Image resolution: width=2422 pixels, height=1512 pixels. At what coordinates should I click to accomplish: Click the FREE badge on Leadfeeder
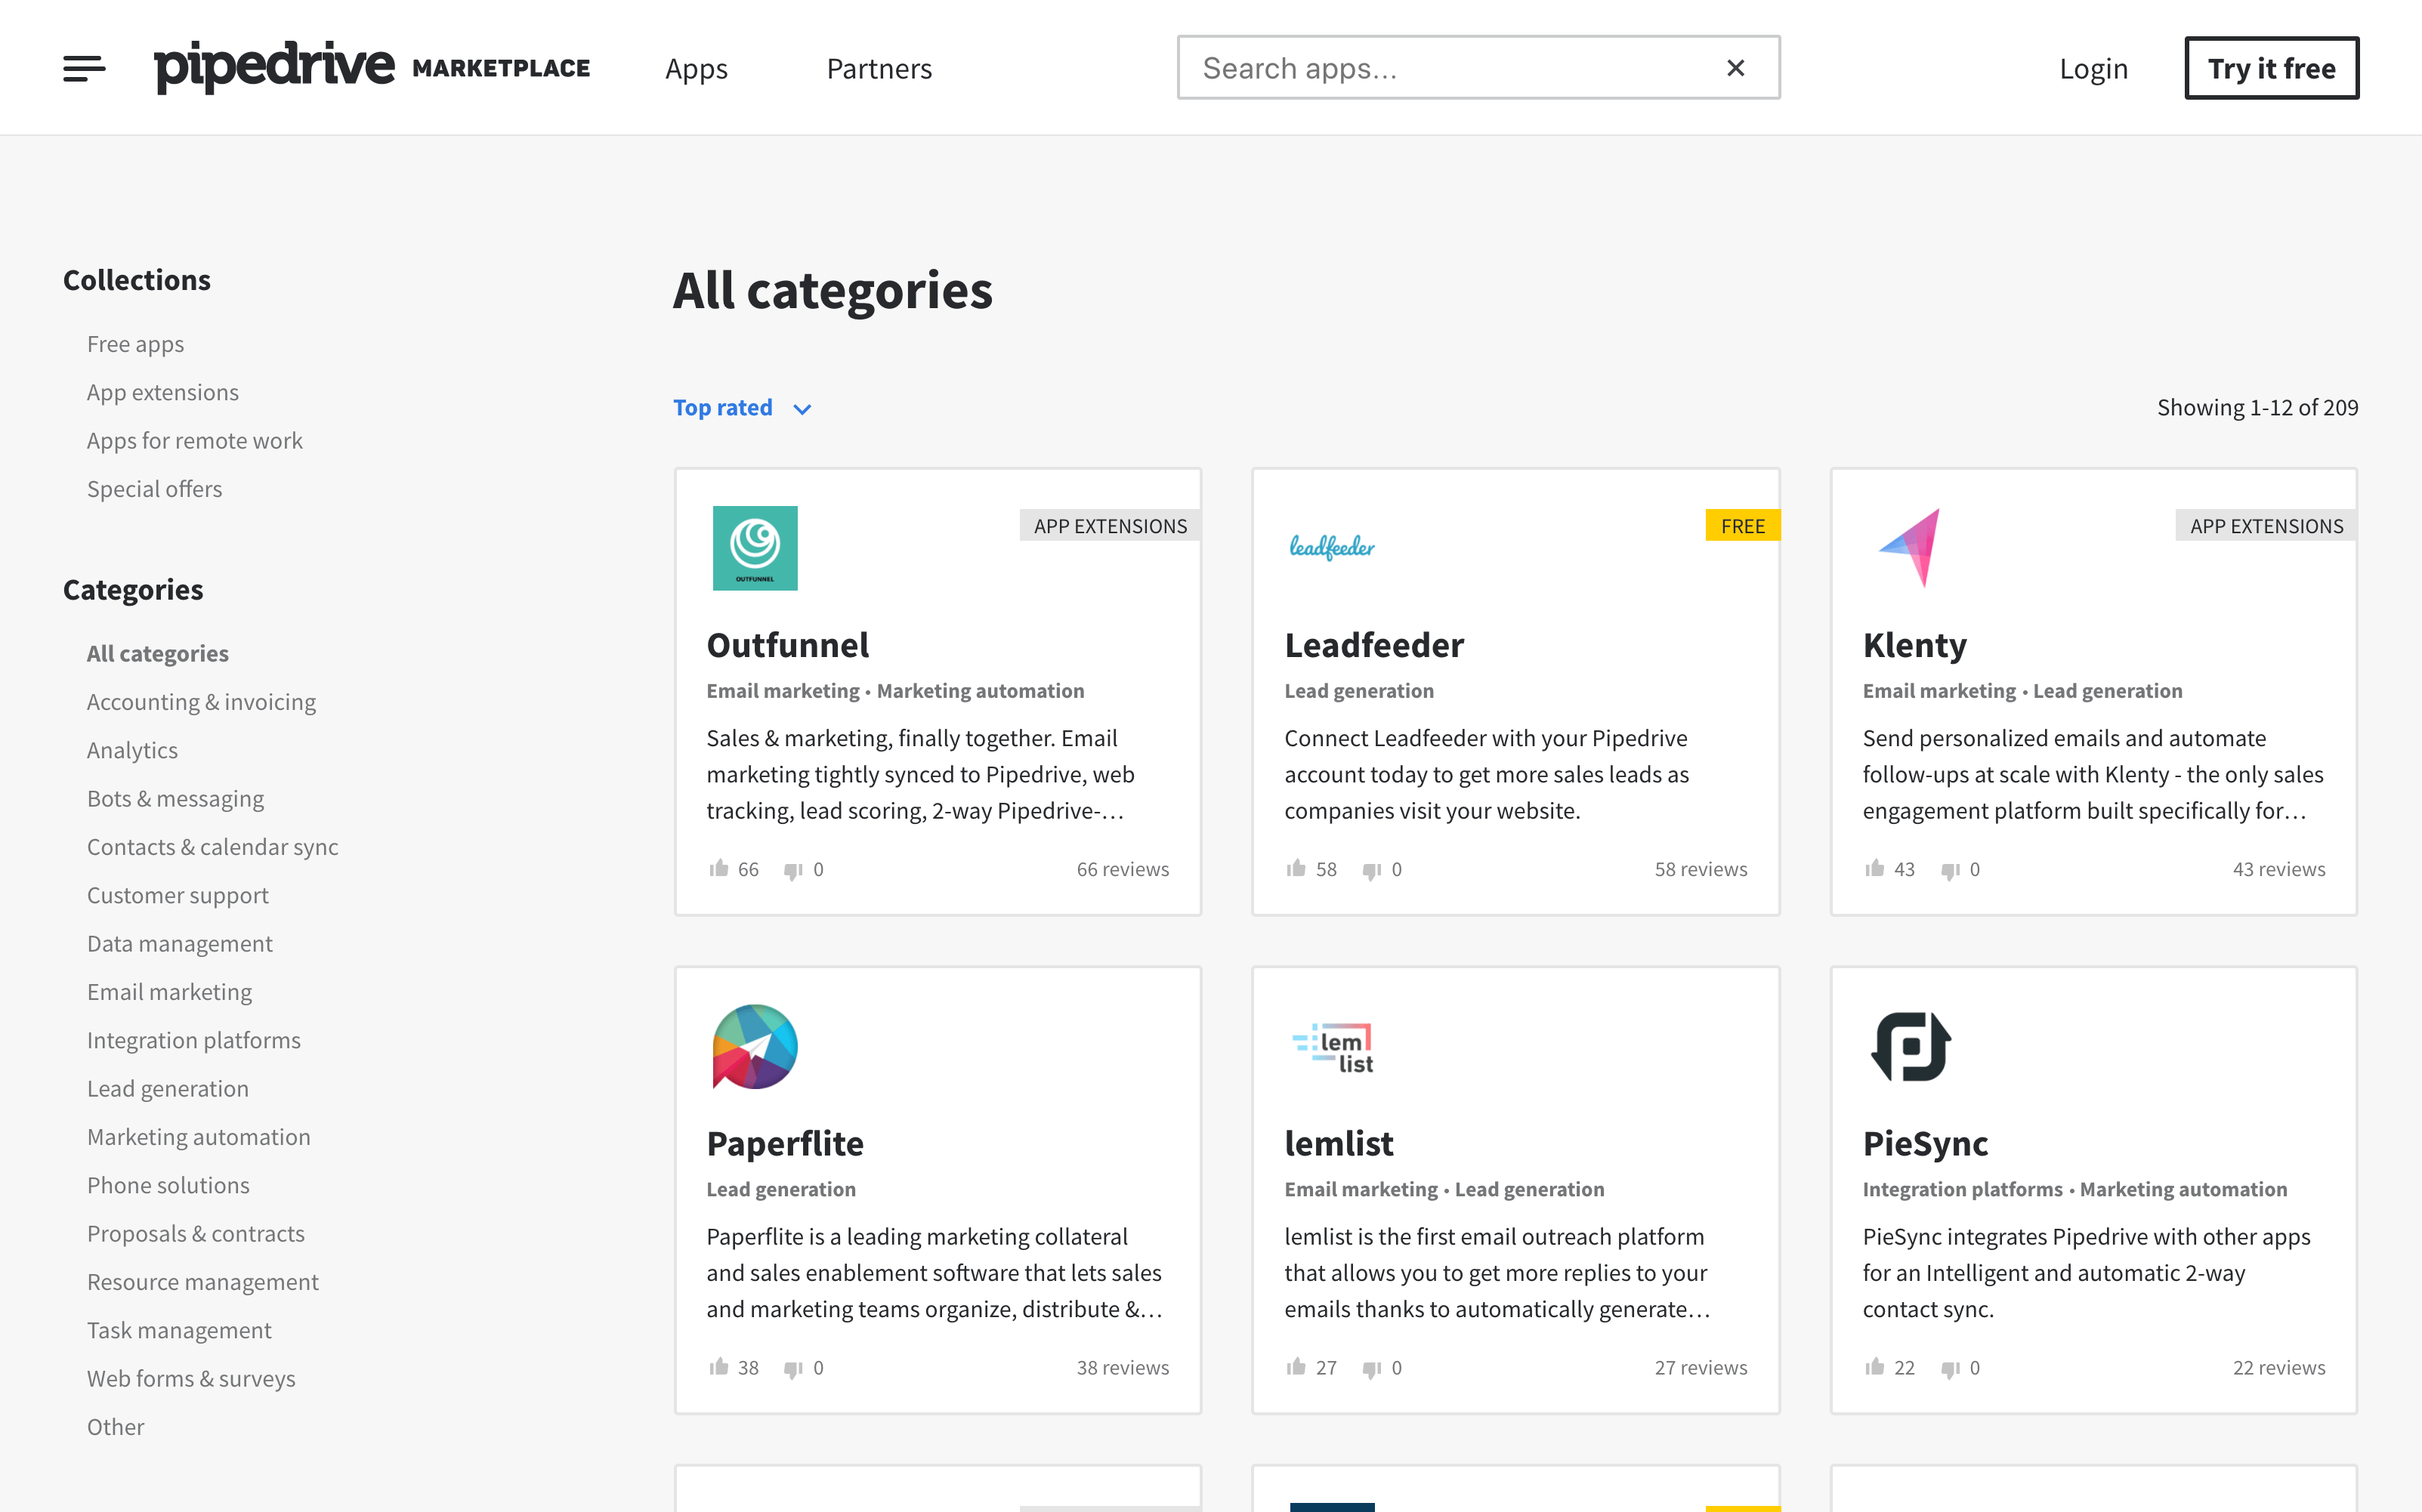[x=1742, y=526]
